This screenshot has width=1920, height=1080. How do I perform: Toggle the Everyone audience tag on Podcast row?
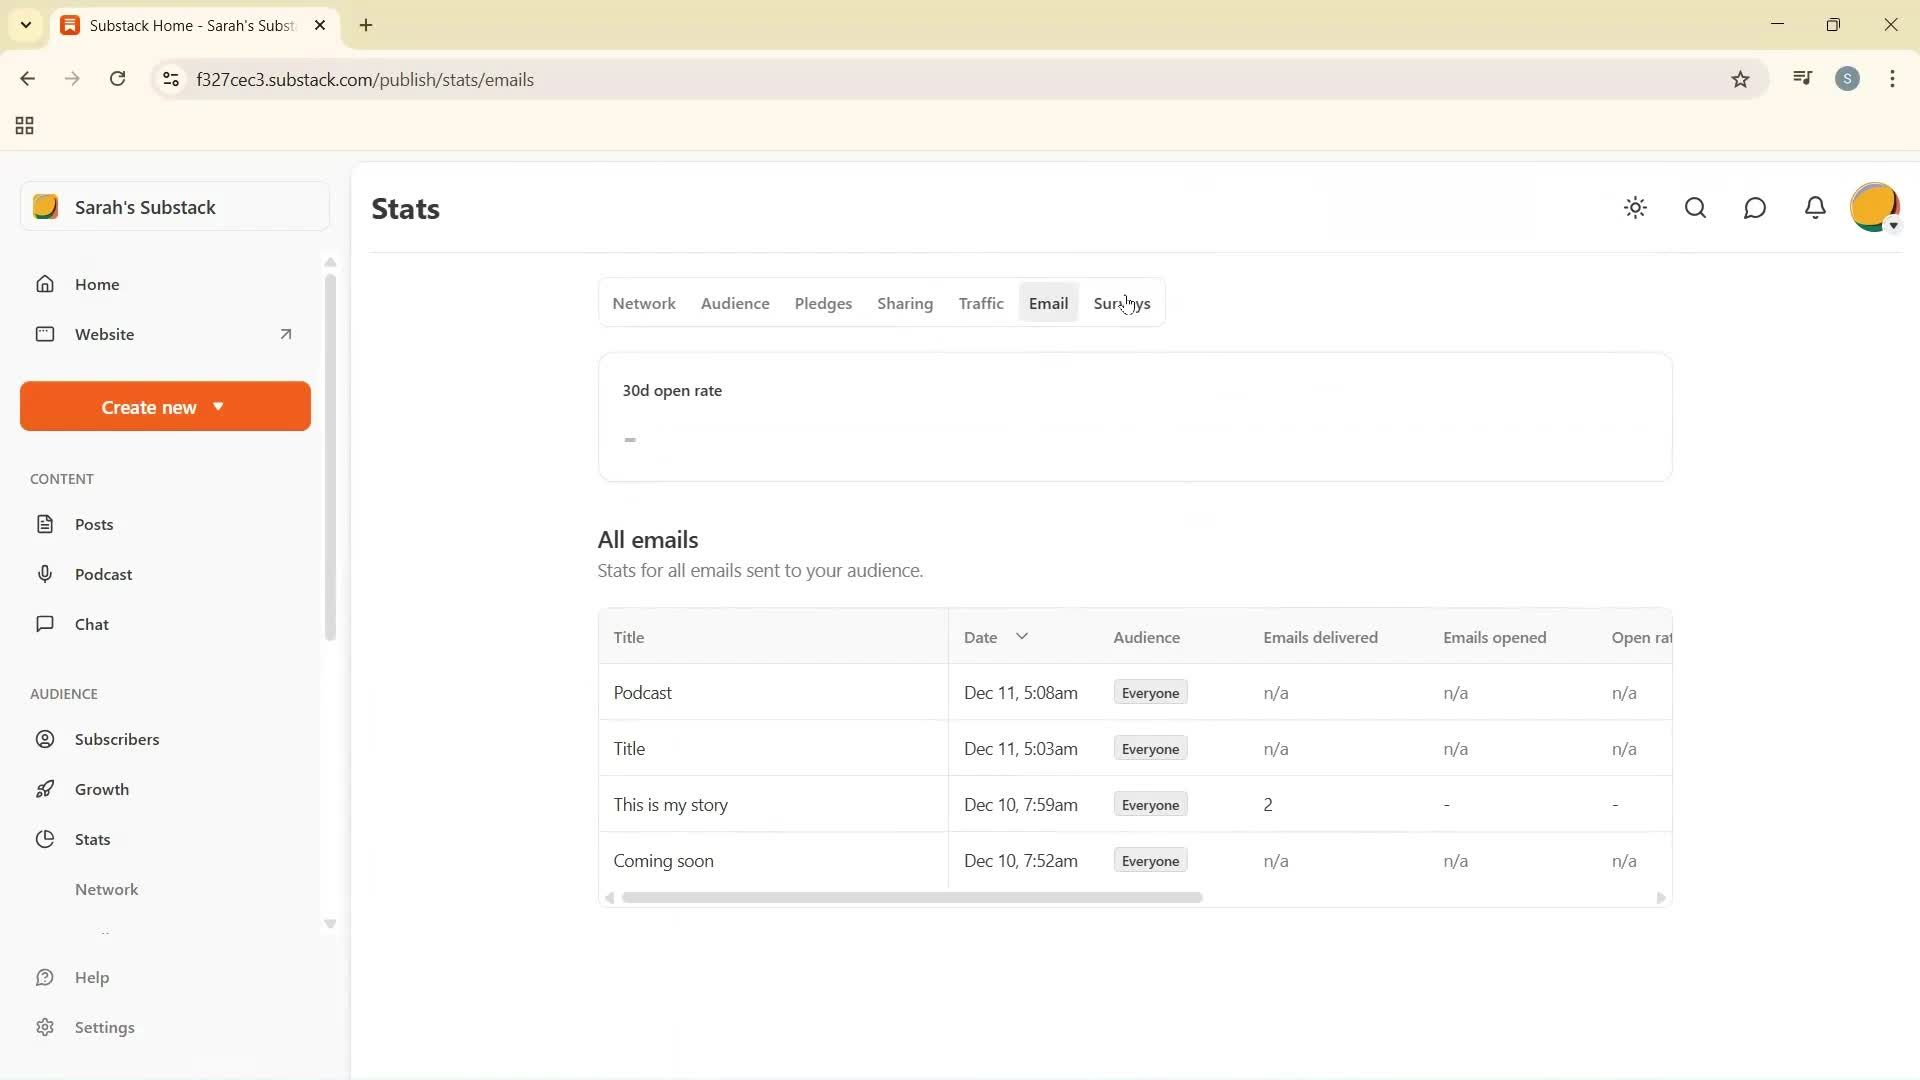pyautogui.click(x=1149, y=692)
